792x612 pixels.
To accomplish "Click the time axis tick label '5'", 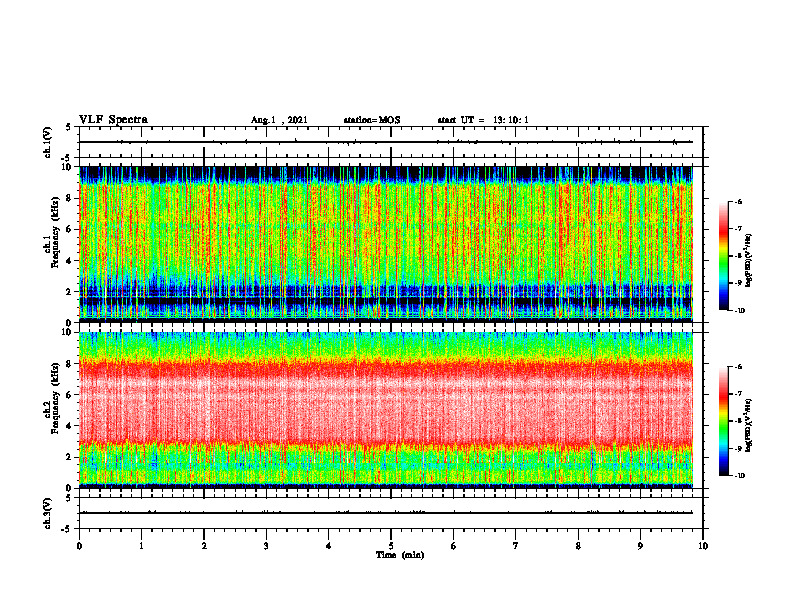I will (x=391, y=546).
